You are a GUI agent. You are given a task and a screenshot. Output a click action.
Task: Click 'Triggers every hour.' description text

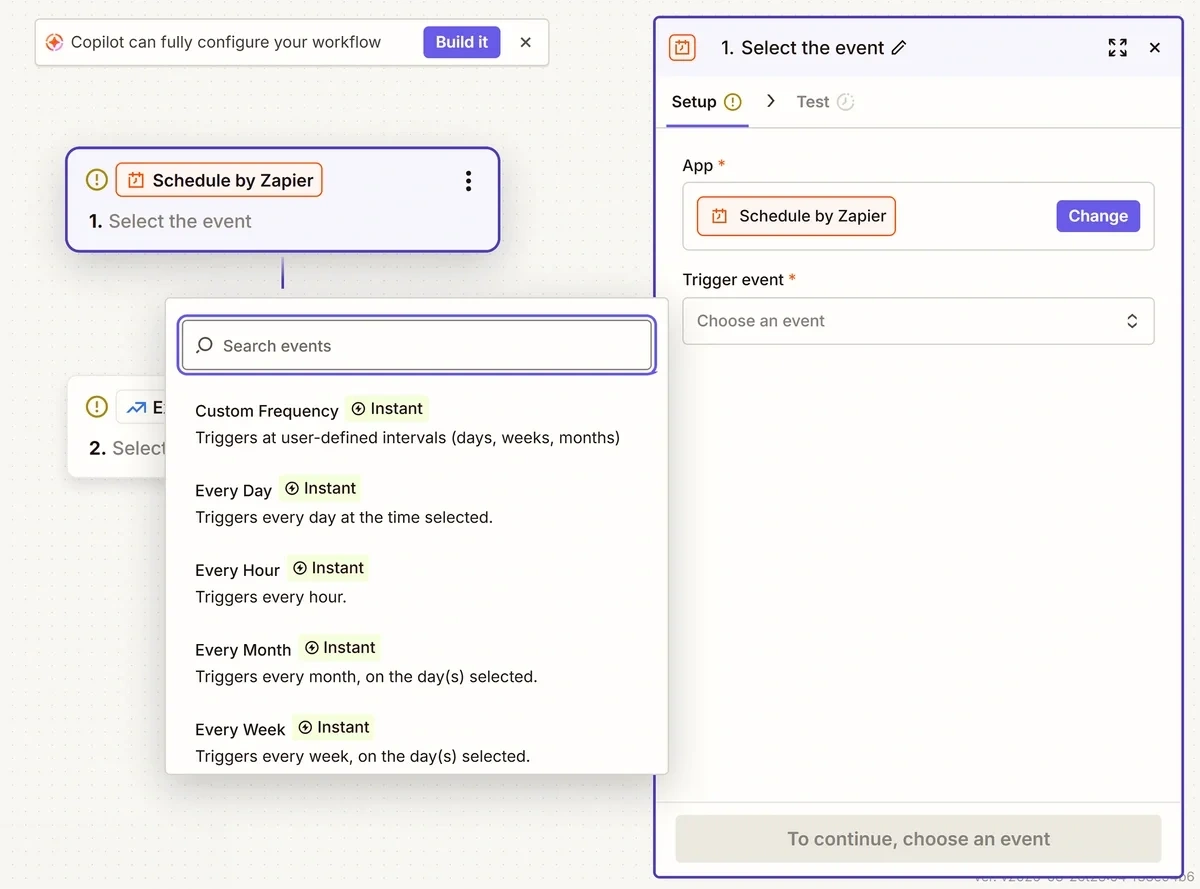(271, 597)
